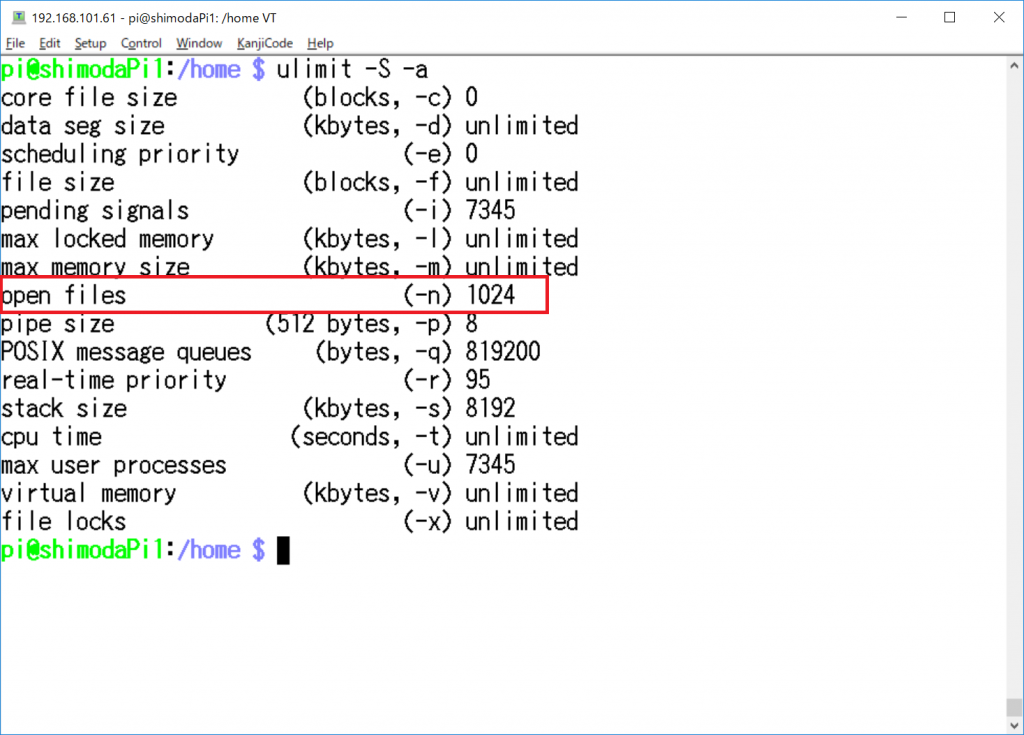This screenshot has height=735, width=1024.
Task: Click the 819200 value
Action: click(x=503, y=352)
